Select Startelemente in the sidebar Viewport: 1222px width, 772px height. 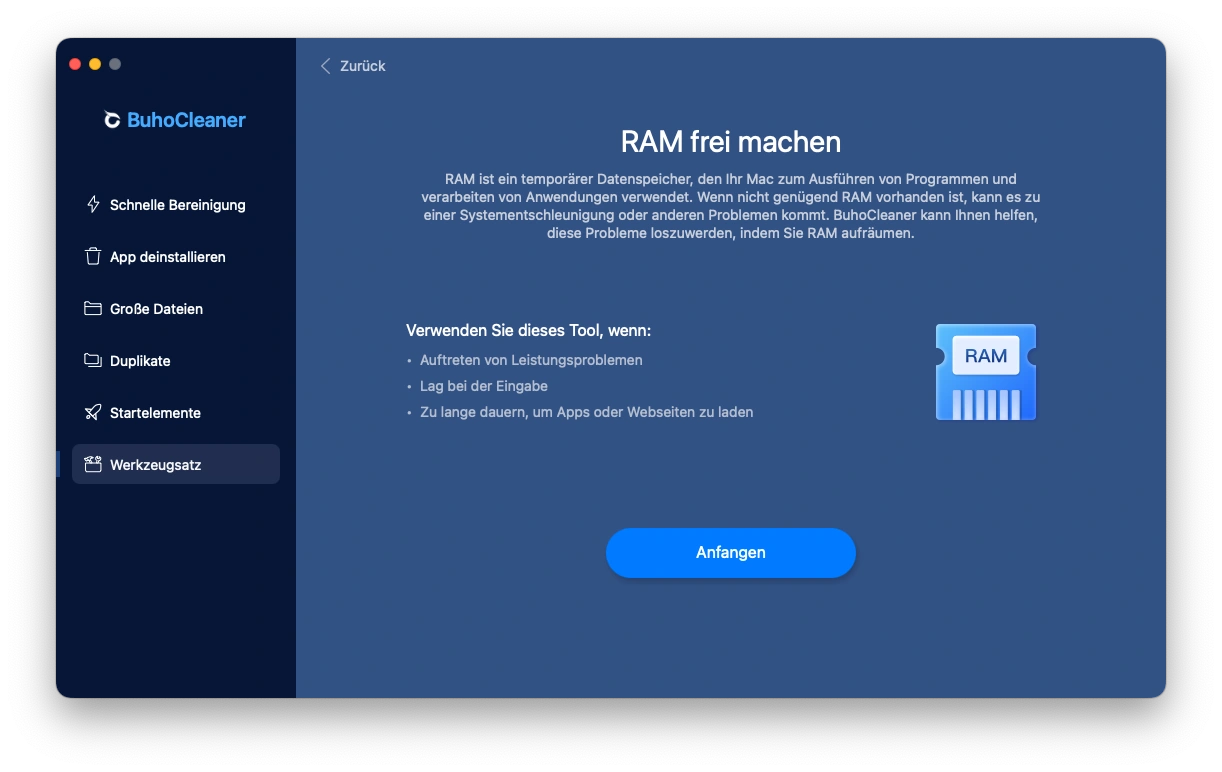[x=176, y=413]
